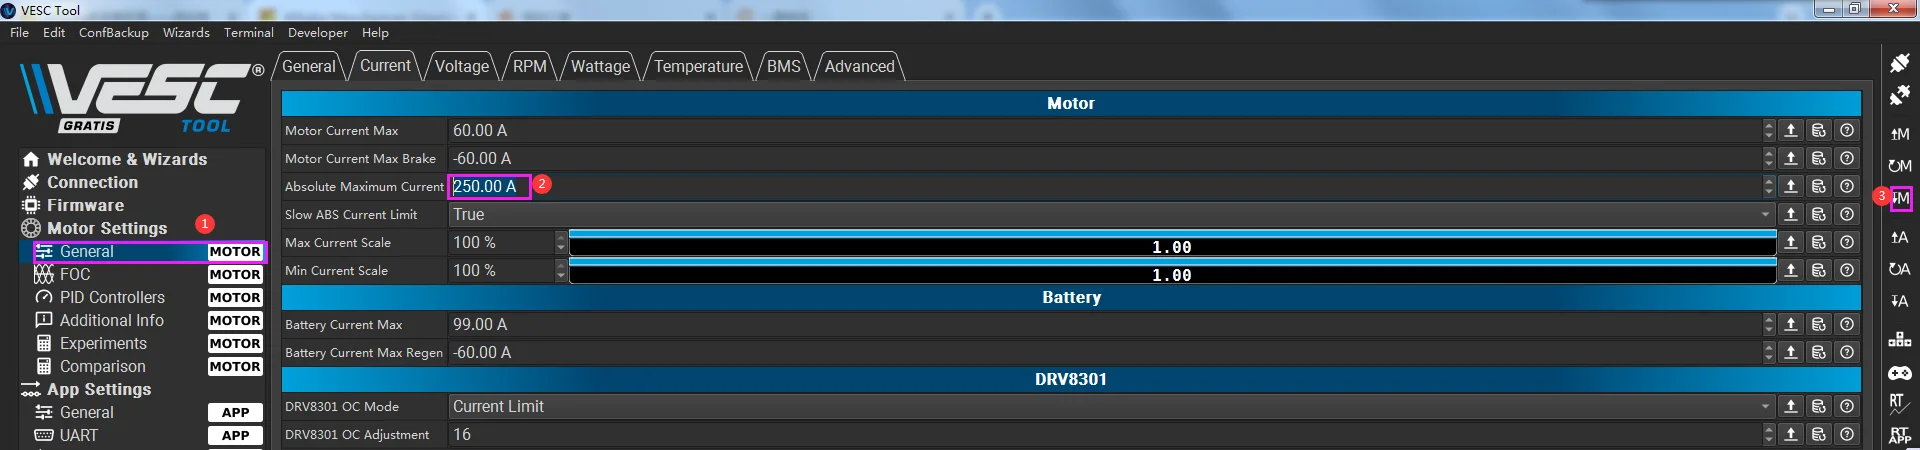Click the gamepad keyboard control icon
Viewport: 1920px width, 450px height.
pyautogui.click(x=1900, y=373)
